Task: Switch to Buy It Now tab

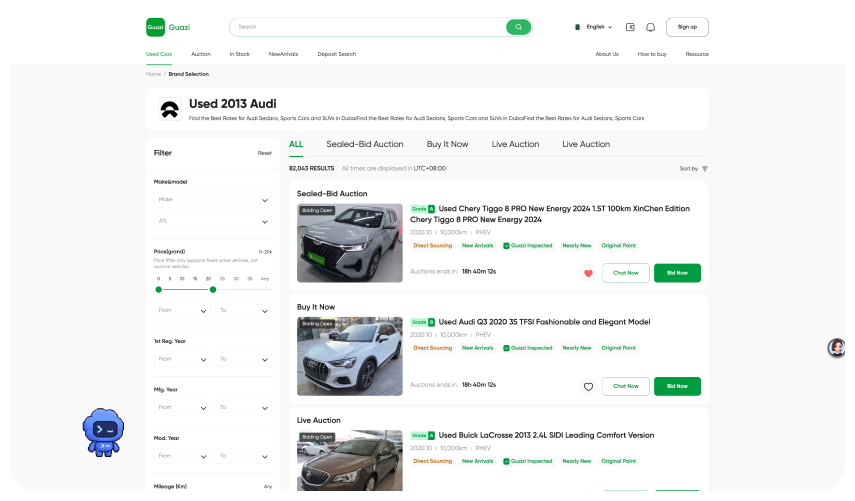Action: click(447, 144)
